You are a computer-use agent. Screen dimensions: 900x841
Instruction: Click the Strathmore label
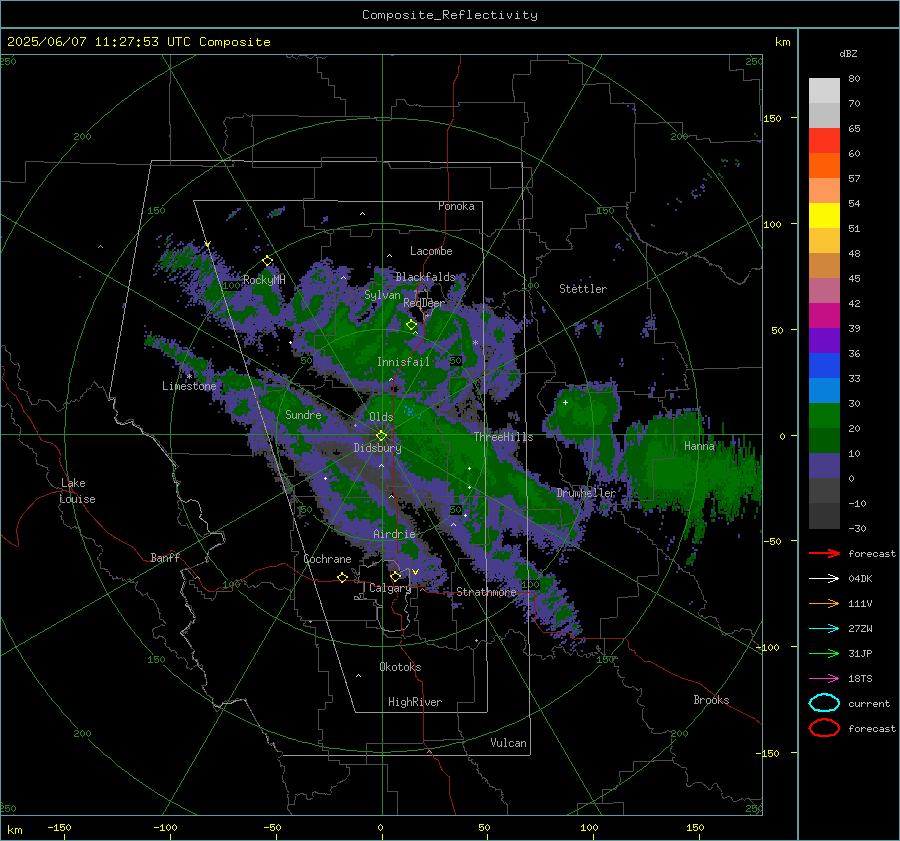point(486,592)
